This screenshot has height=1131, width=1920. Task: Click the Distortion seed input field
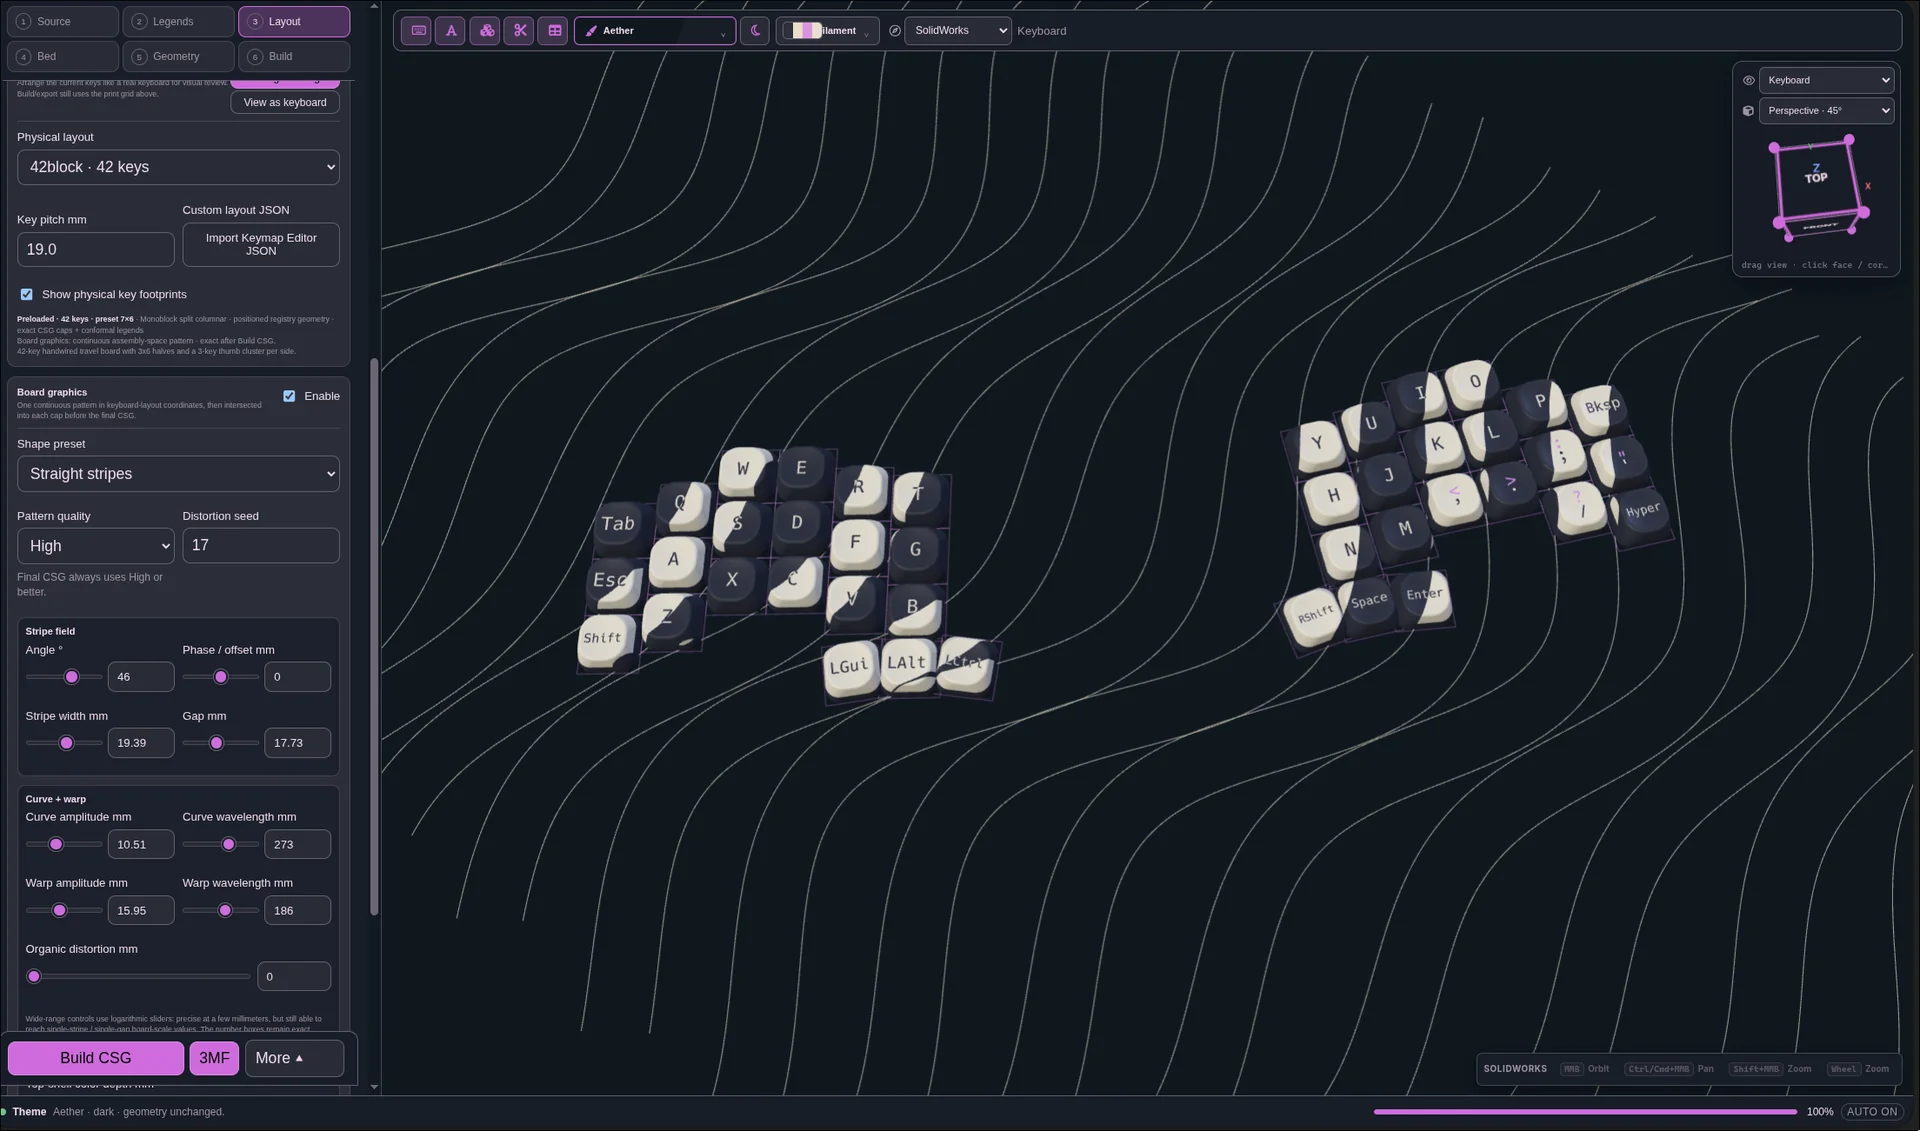[261, 546]
